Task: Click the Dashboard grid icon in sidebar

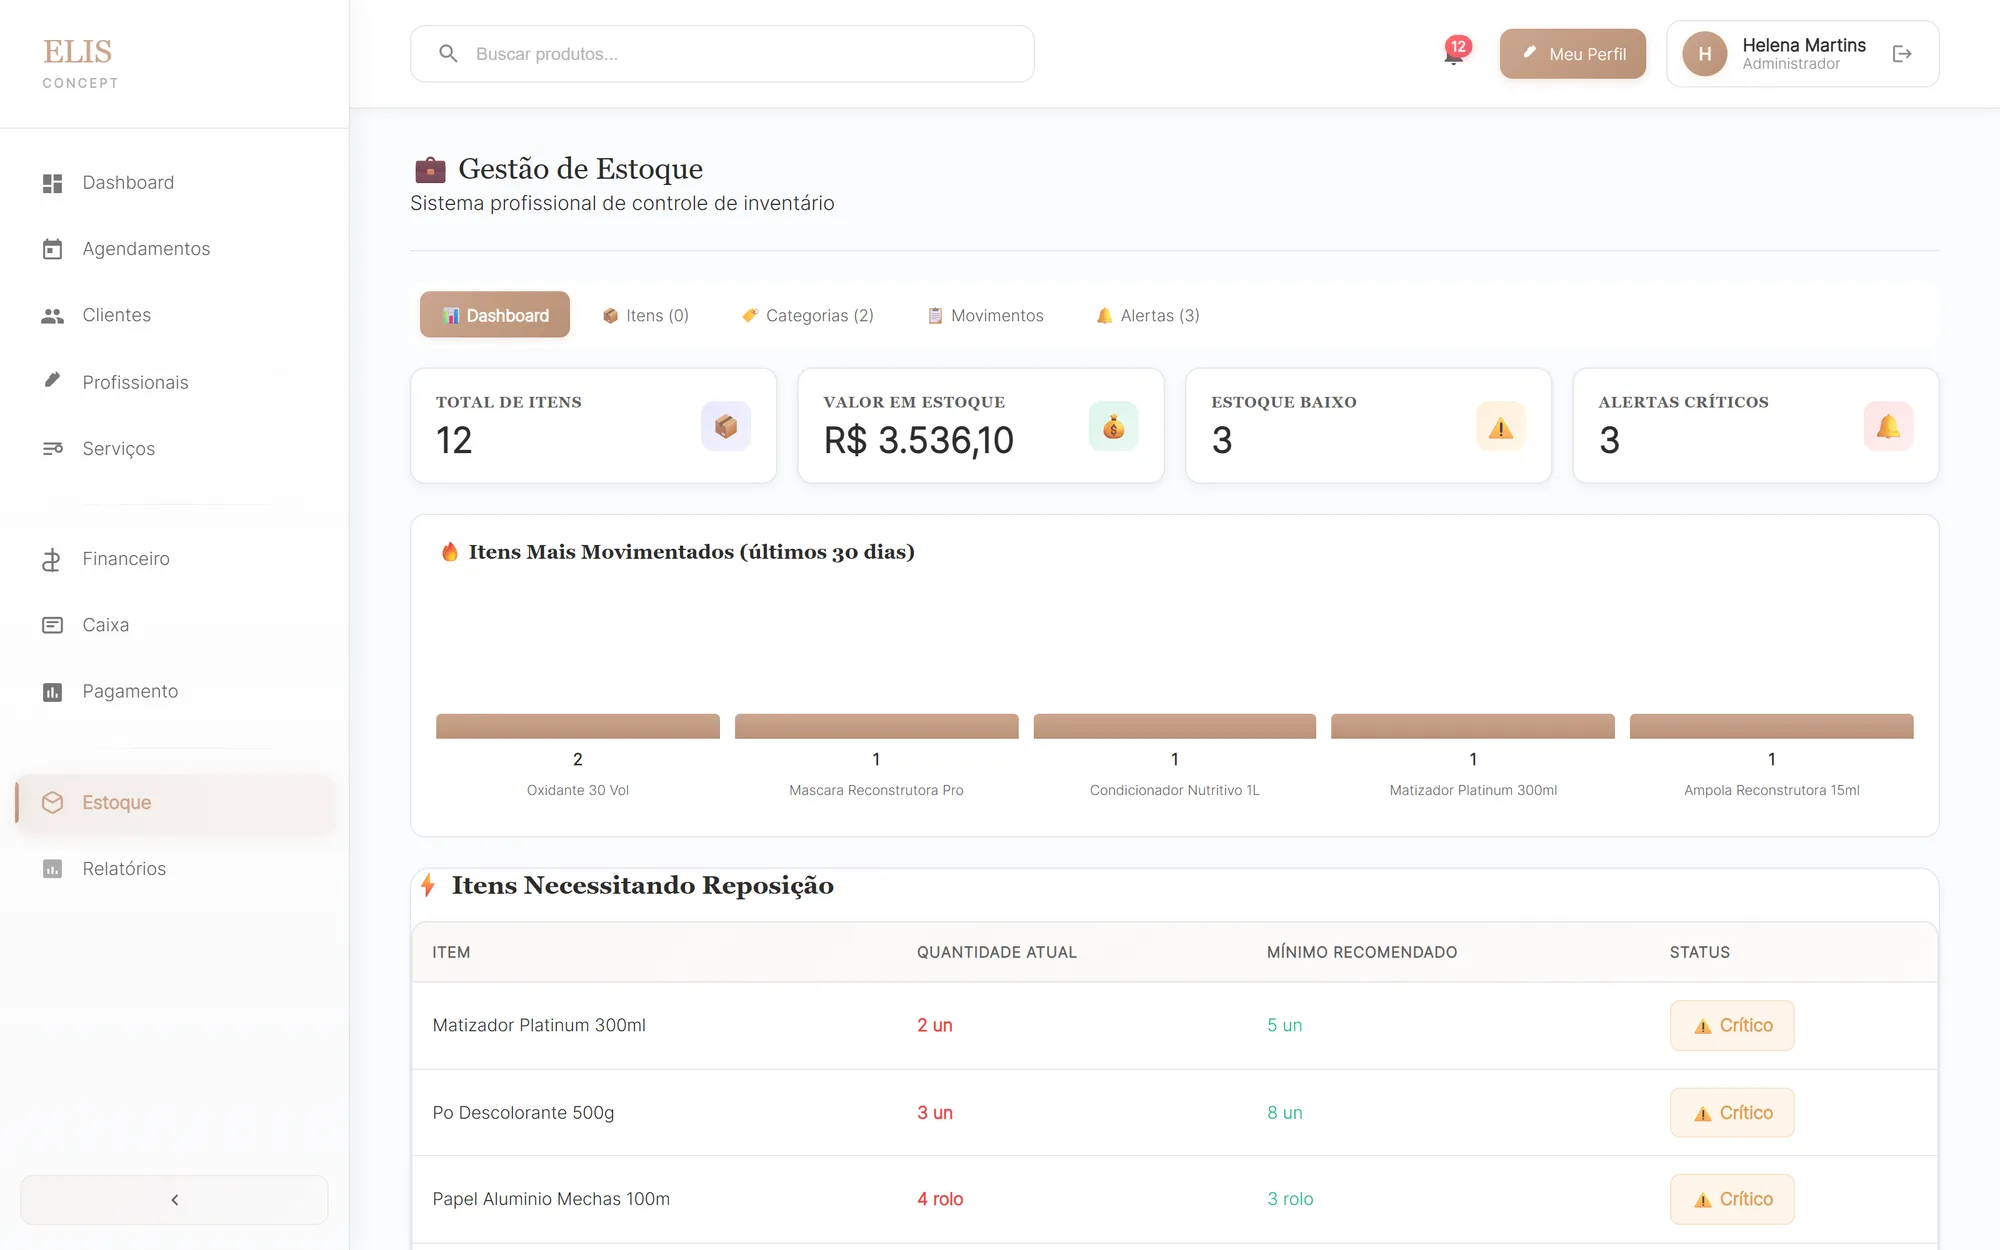Action: tap(53, 183)
